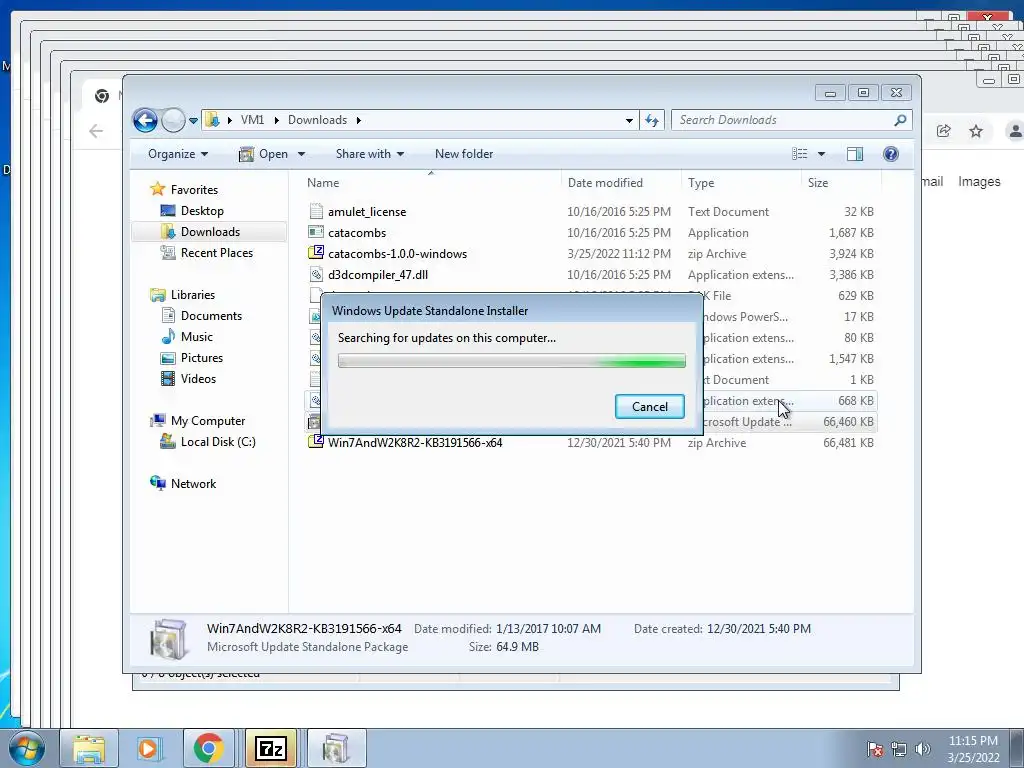Switch to Google Chrome on the taskbar
Image resolution: width=1024 pixels, height=768 pixels.
[x=208, y=748]
